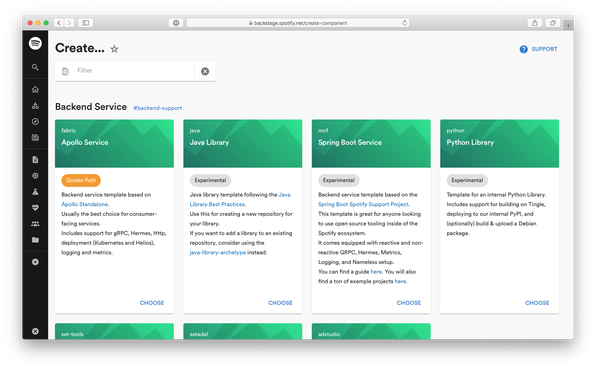596x369 pixels.
Task: Choose the Java Library template
Action: (x=280, y=303)
